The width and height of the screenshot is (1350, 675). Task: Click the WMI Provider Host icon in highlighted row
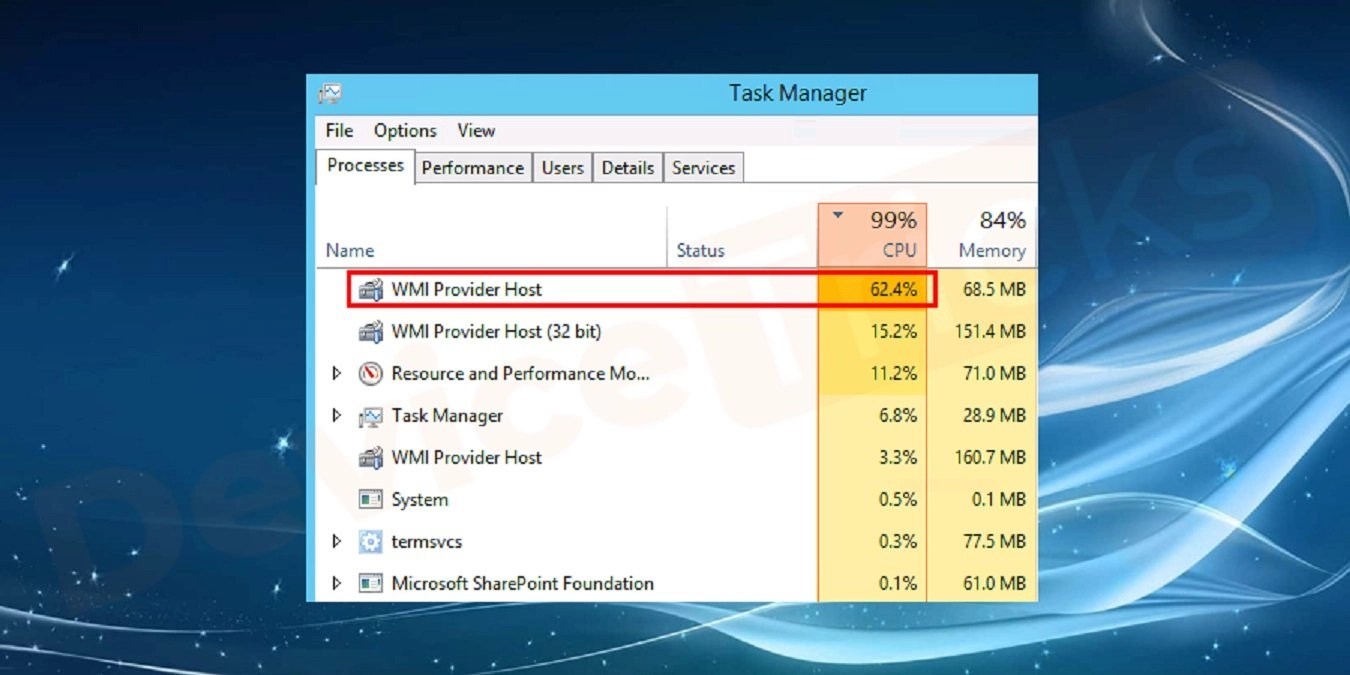point(370,290)
